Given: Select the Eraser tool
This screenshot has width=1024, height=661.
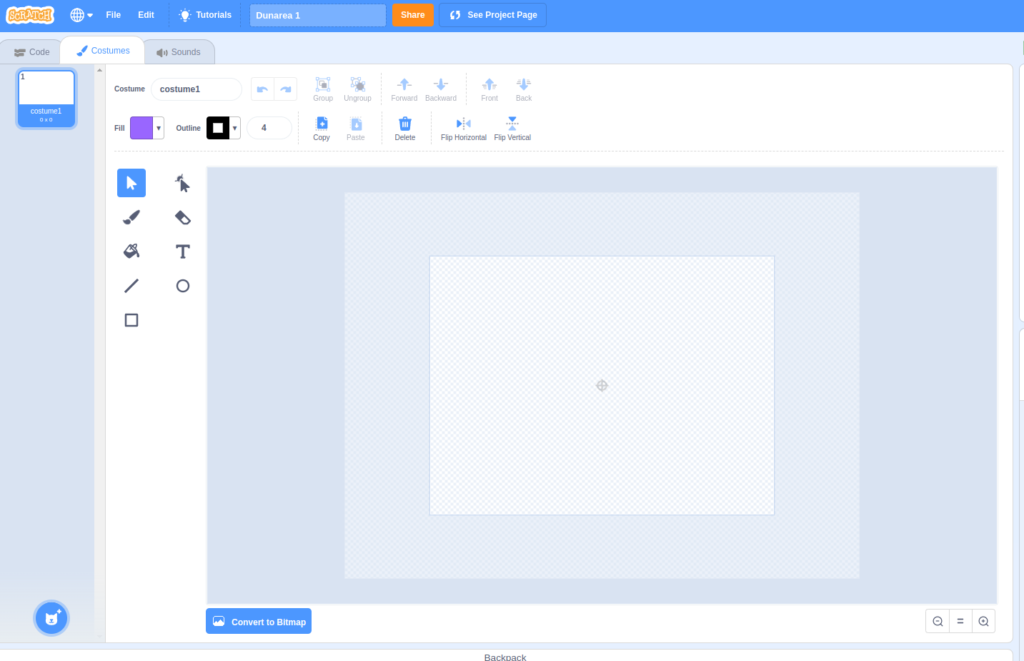Looking at the screenshot, I should [182, 217].
